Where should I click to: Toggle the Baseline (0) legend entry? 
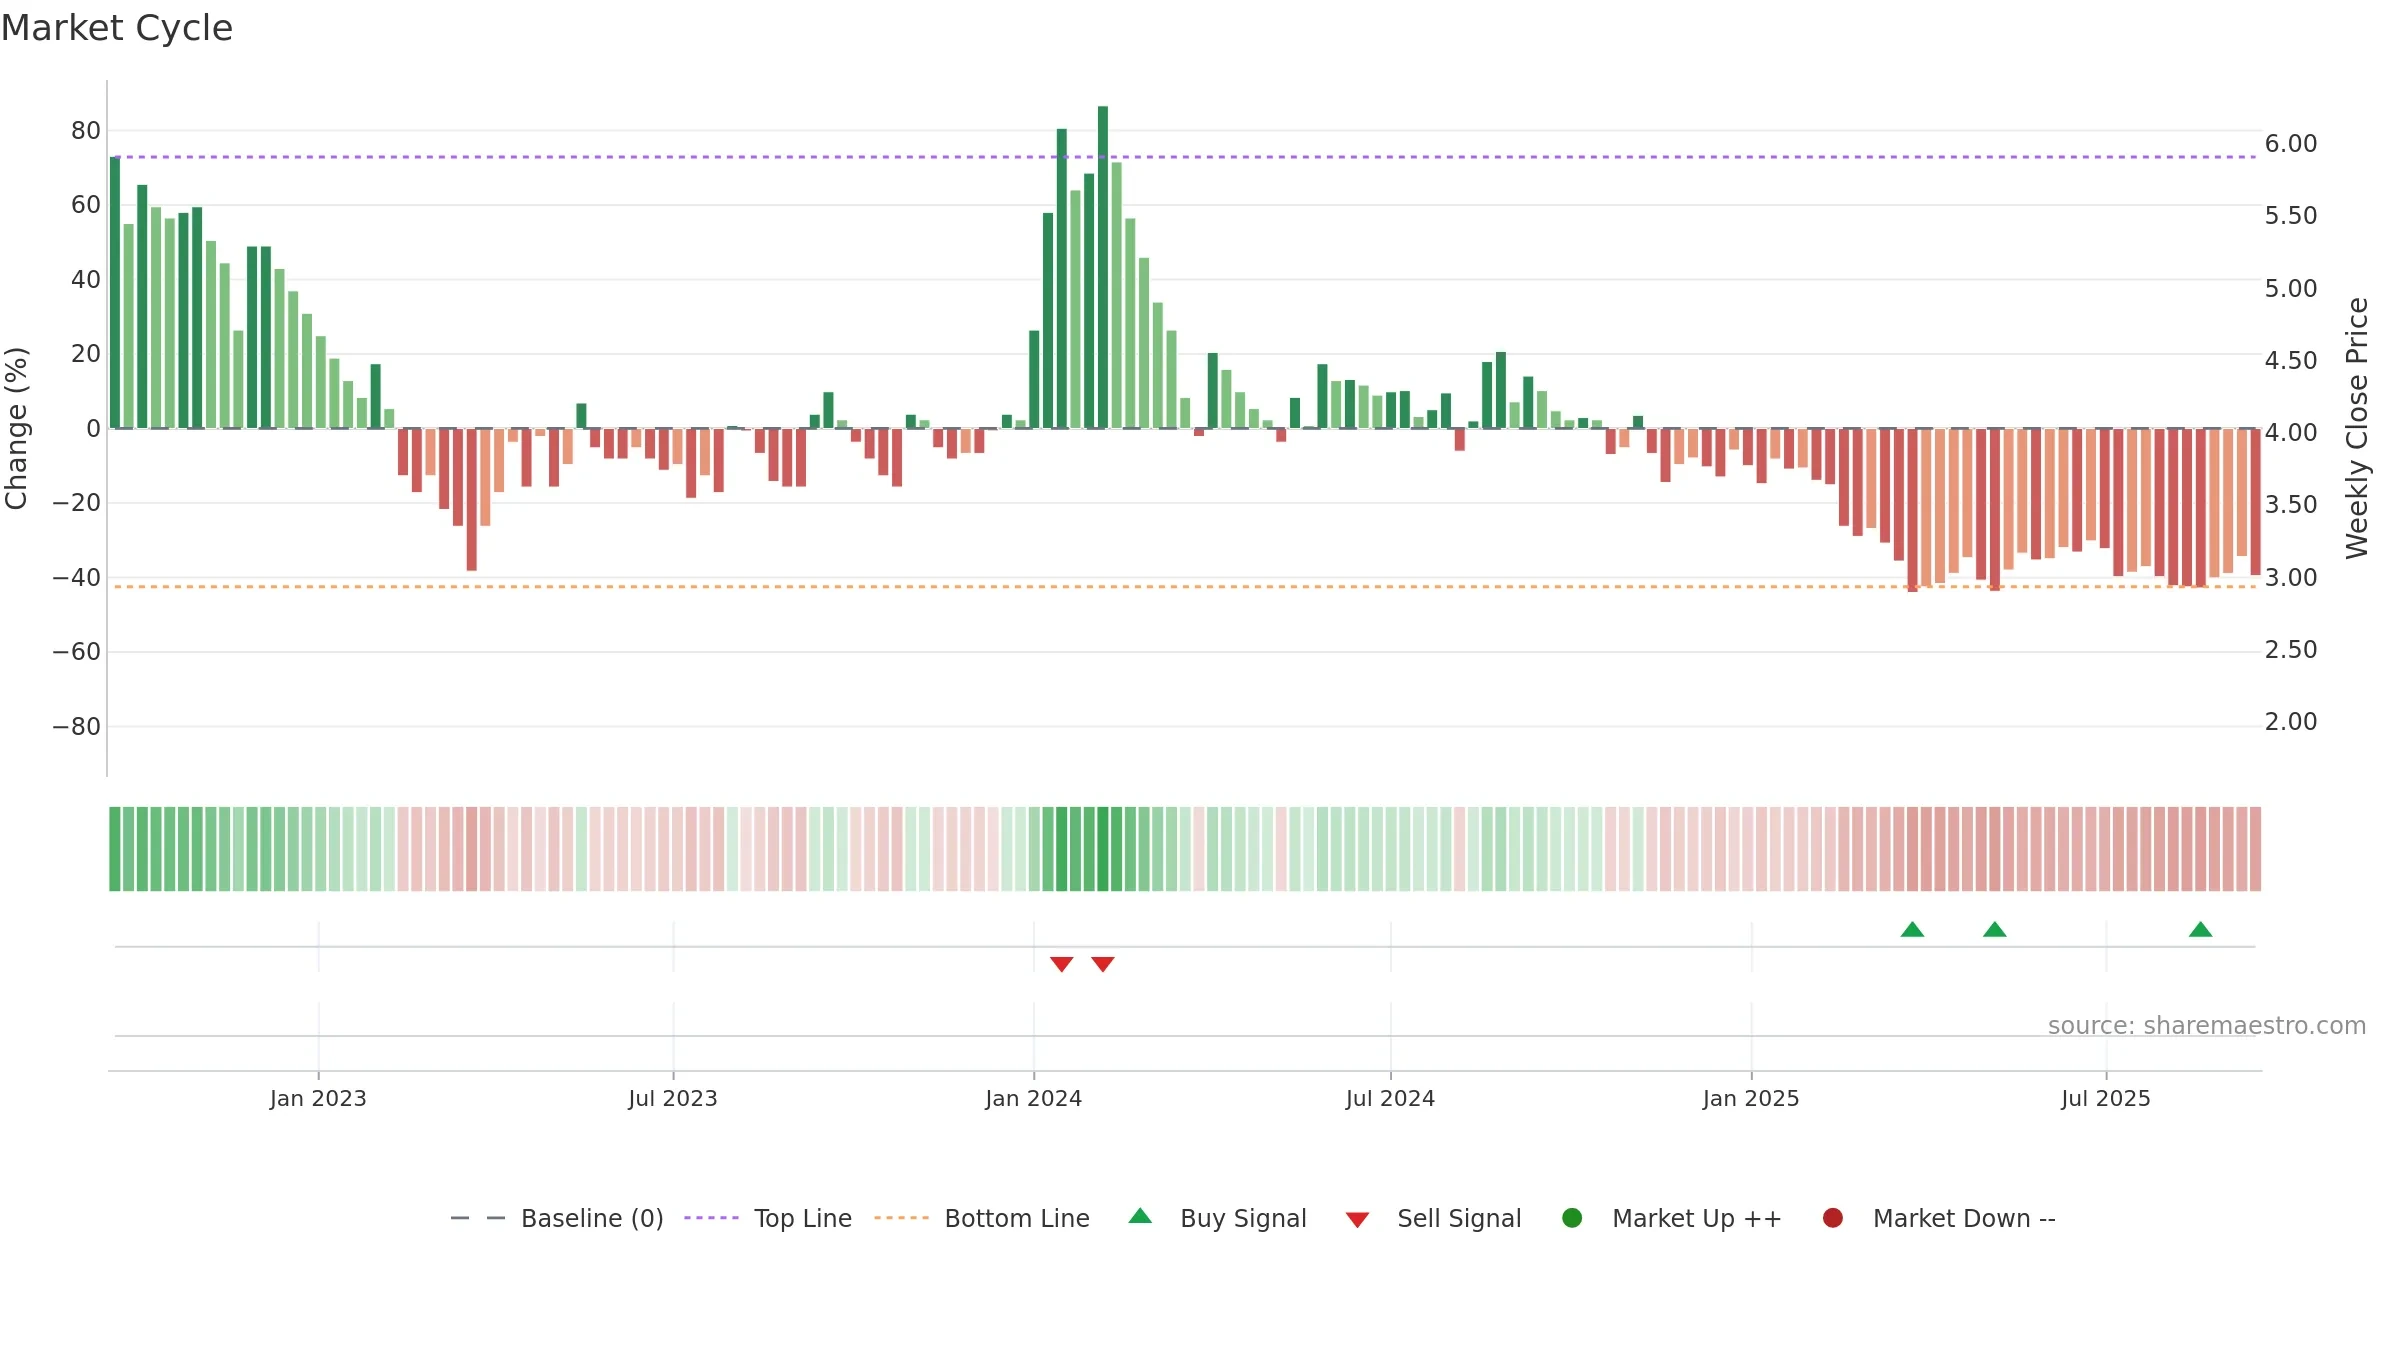[557, 1218]
